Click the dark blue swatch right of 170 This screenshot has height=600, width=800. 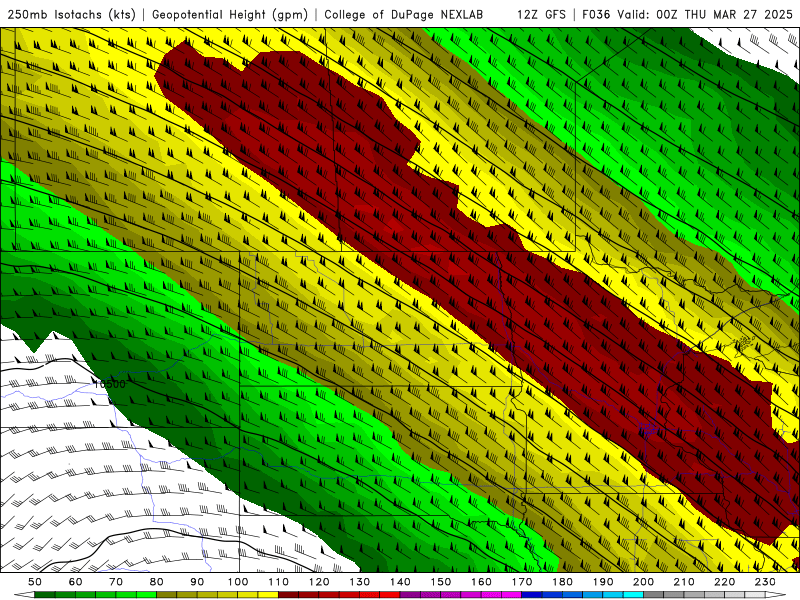(x=532, y=595)
